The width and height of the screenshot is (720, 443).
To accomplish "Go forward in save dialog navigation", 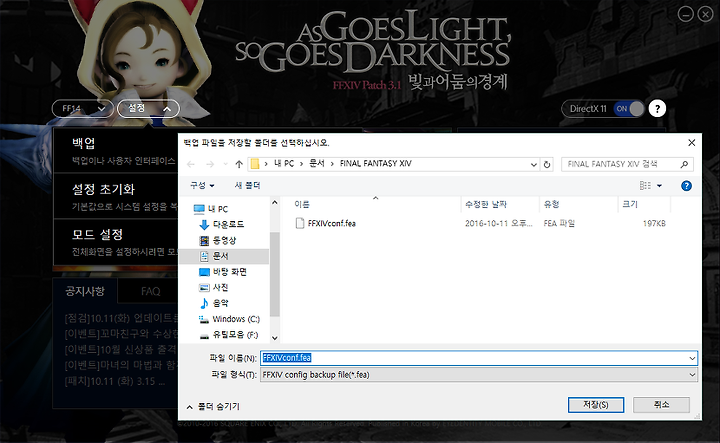I will [210, 164].
